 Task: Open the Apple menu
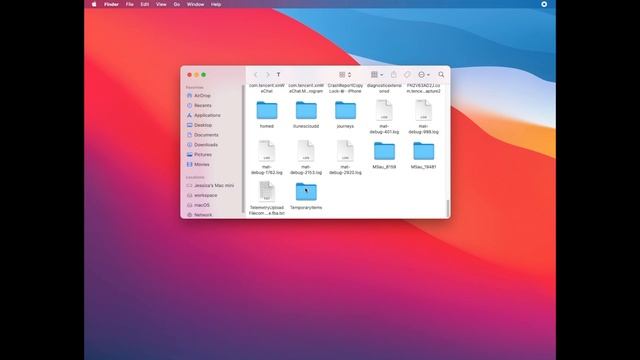94,4
